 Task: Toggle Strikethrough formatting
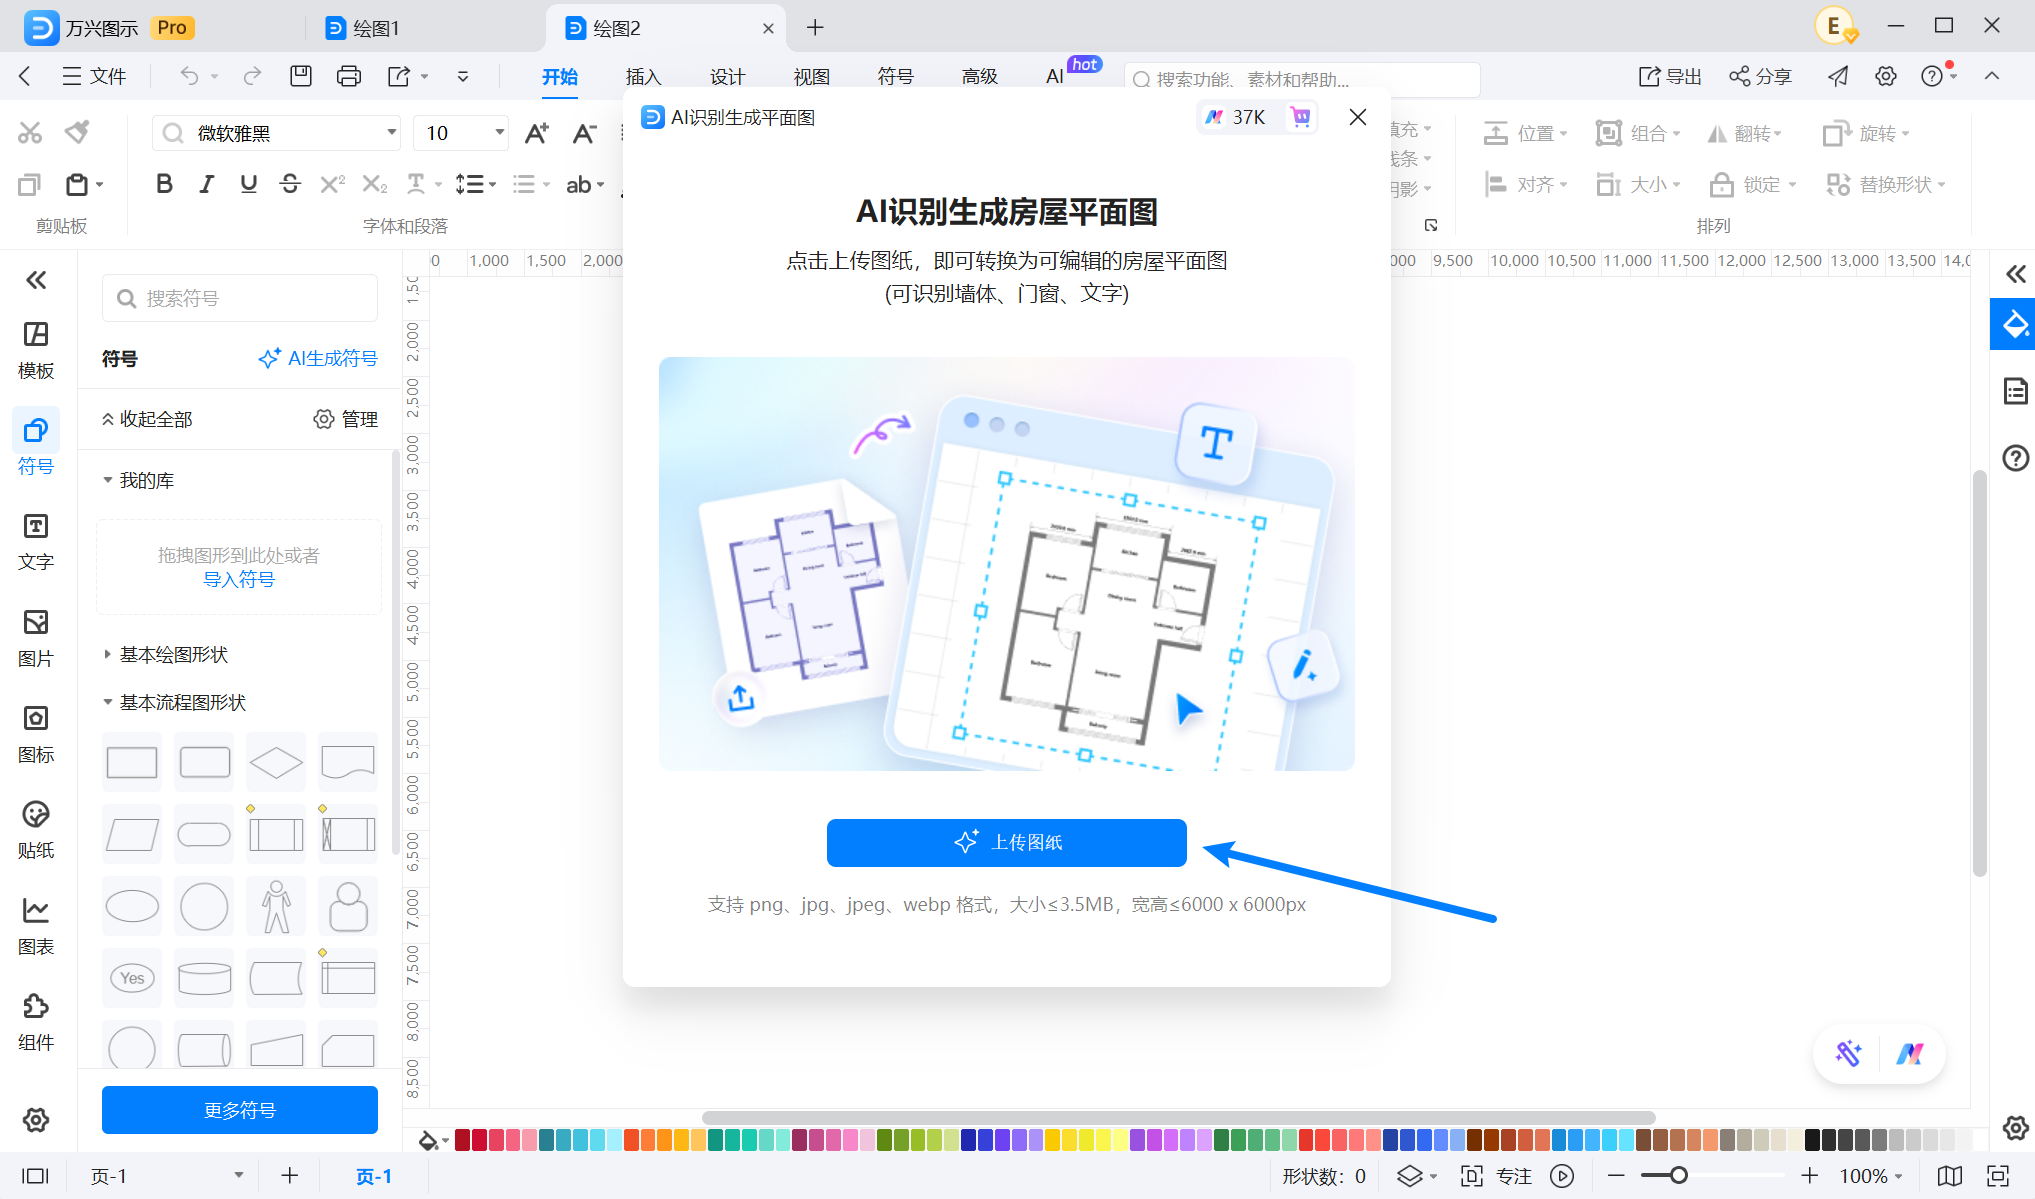[290, 184]
